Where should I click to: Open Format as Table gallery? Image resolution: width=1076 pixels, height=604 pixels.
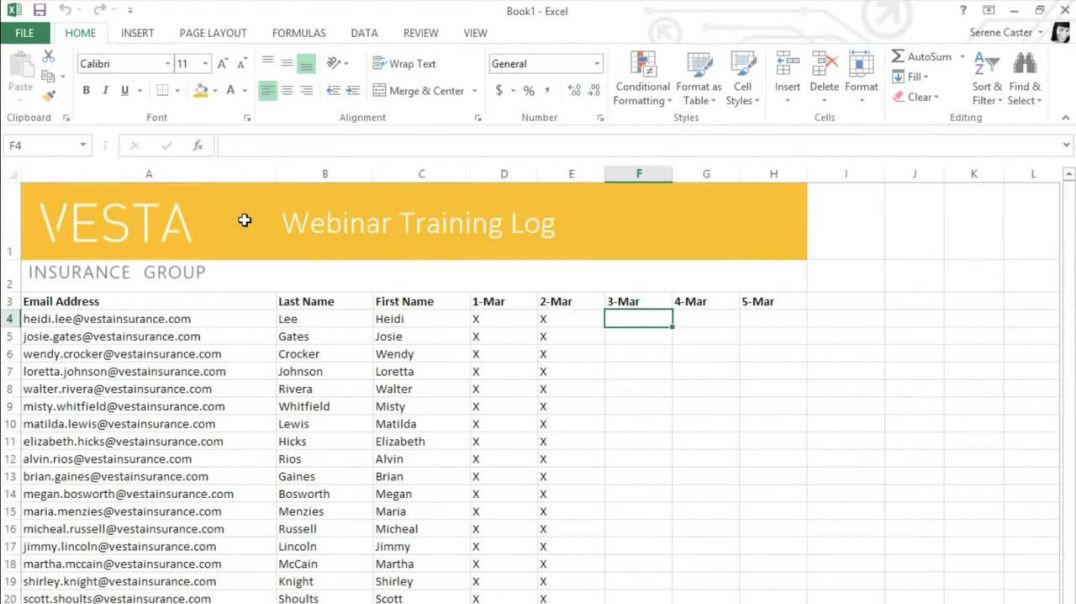[699, 79]
